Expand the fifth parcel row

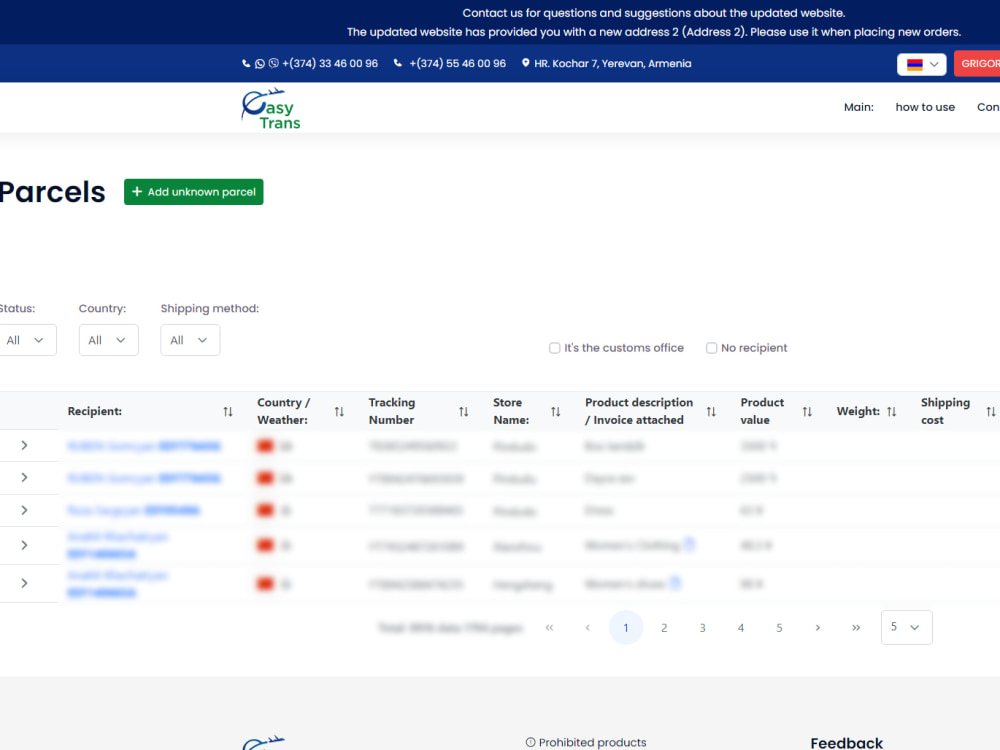click(24, 583)
